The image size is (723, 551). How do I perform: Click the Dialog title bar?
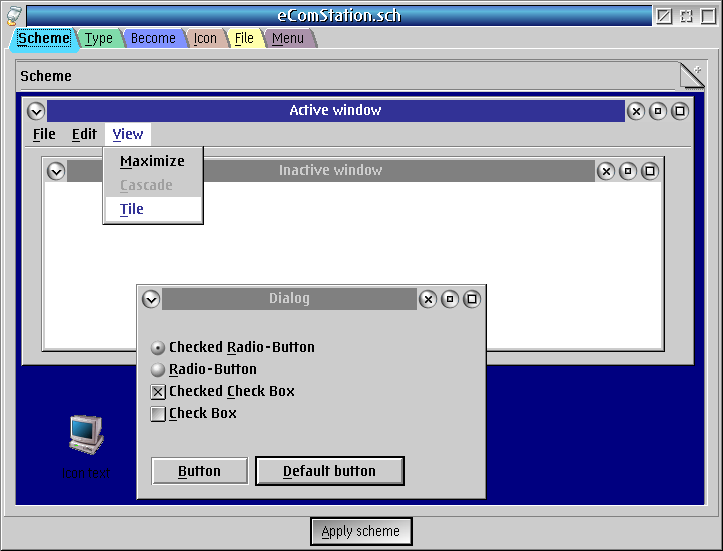(289, 299)
